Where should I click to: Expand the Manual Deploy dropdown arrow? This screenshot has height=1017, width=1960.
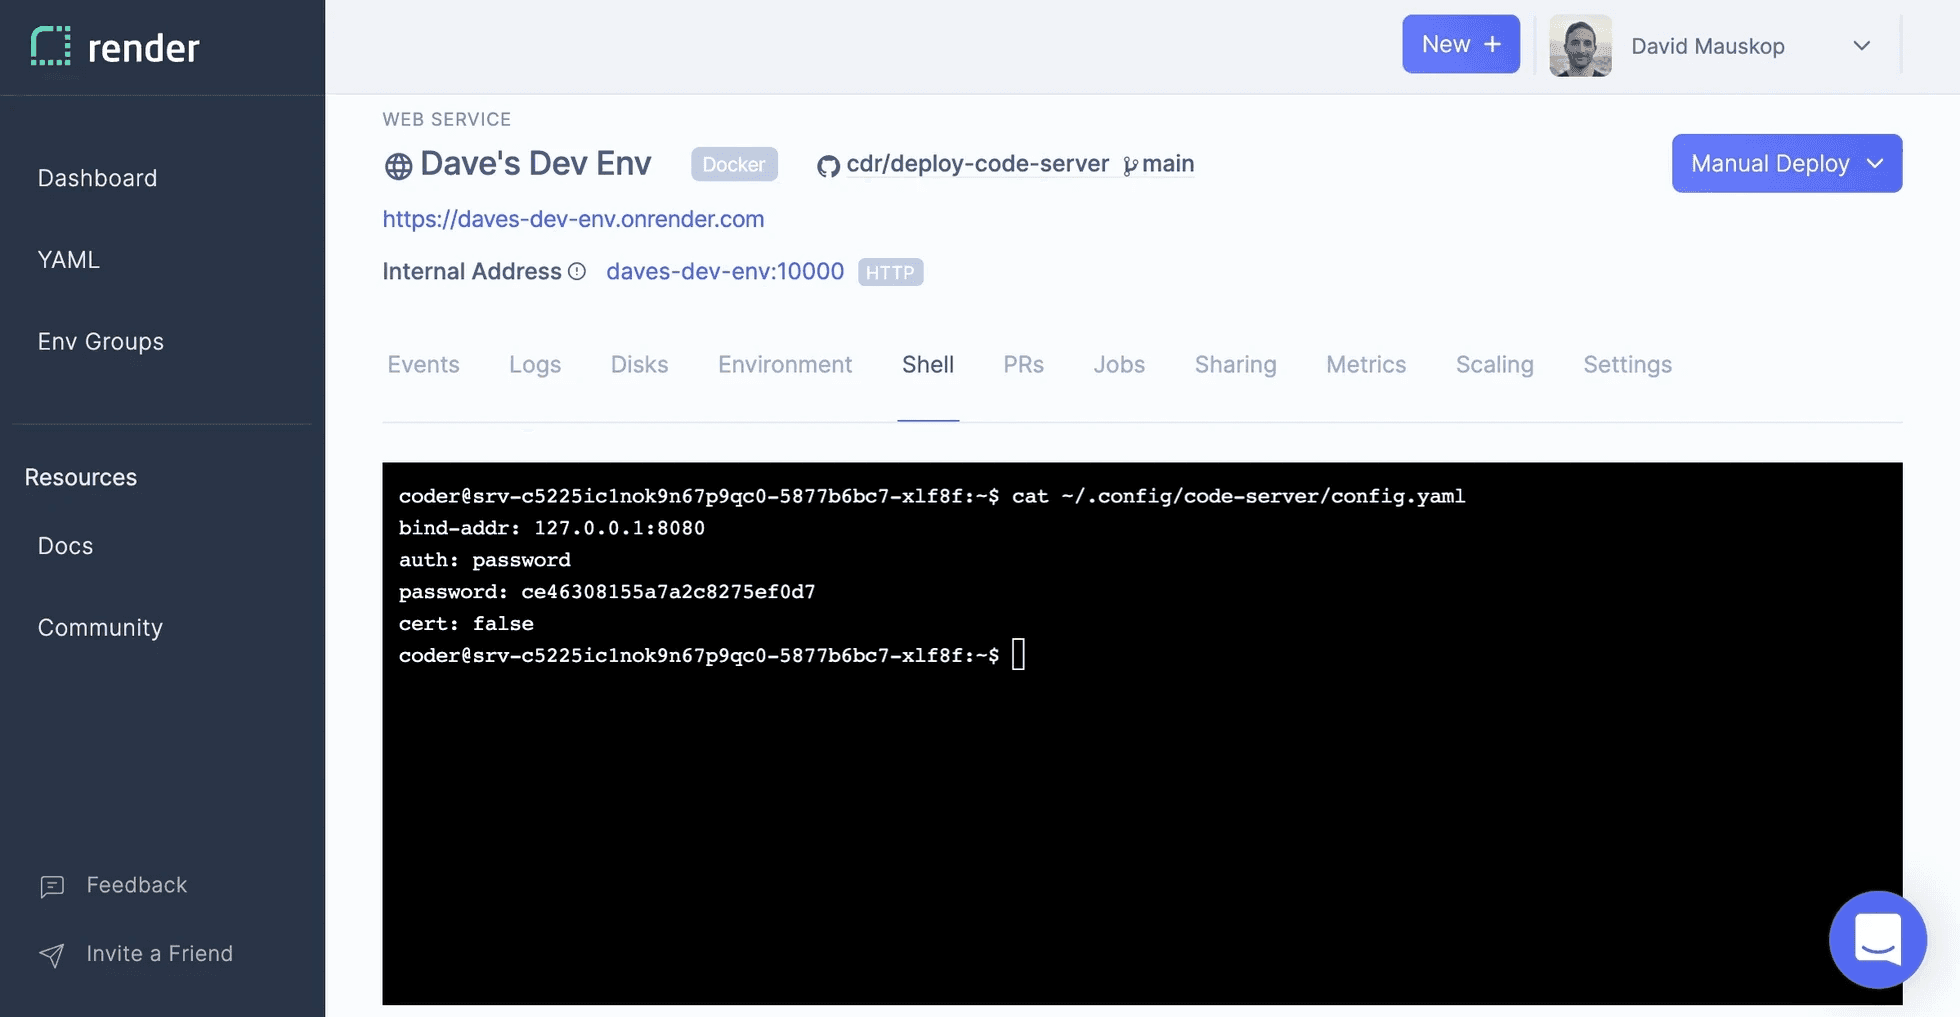1875,163
